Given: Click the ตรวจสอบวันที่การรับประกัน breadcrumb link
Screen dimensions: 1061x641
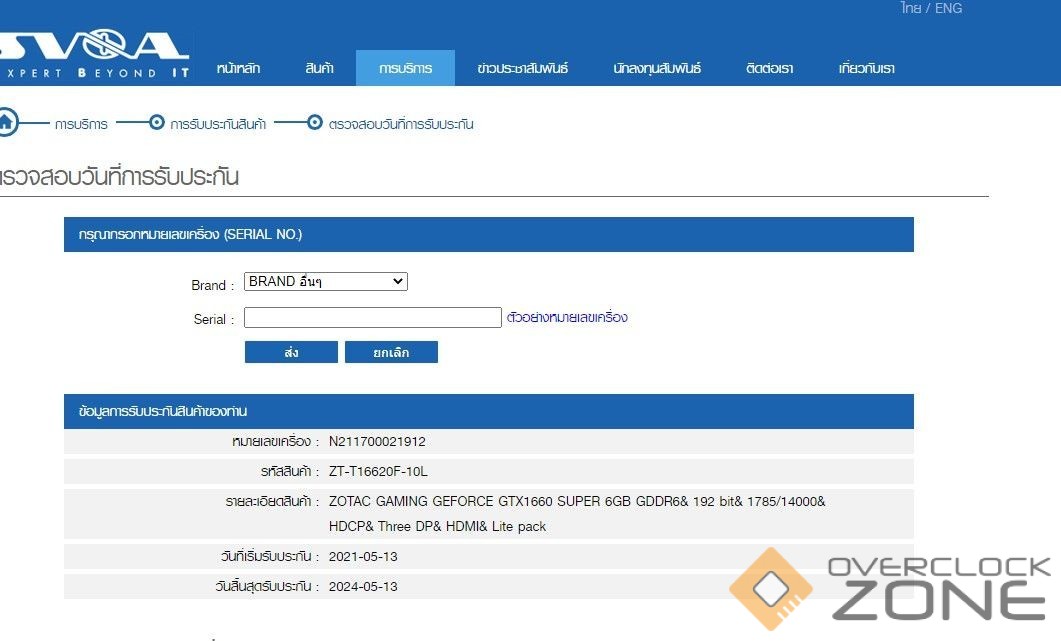Looking at the screenshot, I should 400,124.
